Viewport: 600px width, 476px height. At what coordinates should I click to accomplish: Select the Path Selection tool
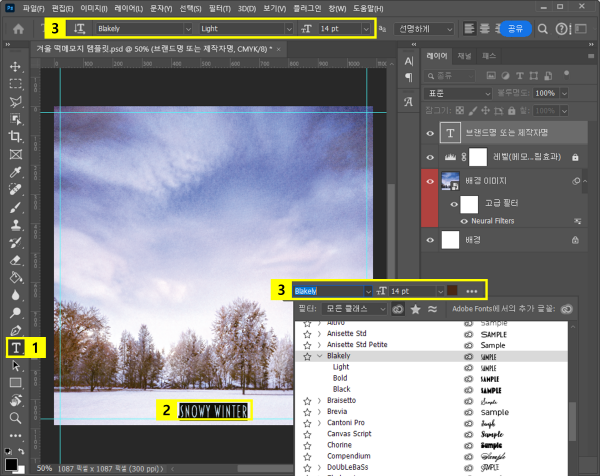[x=15, y=366]
